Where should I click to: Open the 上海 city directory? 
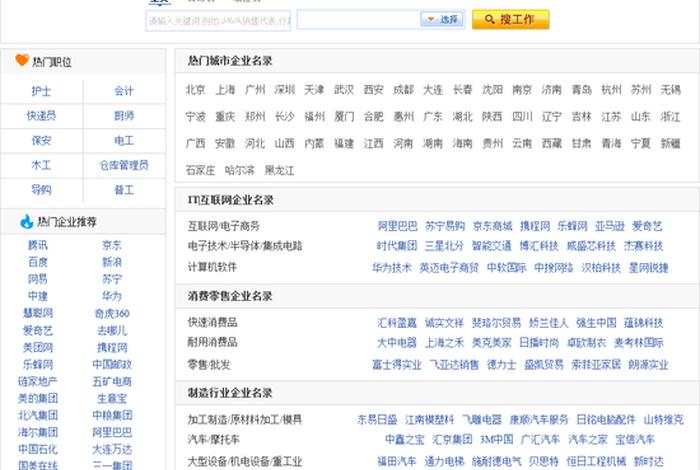coord(225,90)
